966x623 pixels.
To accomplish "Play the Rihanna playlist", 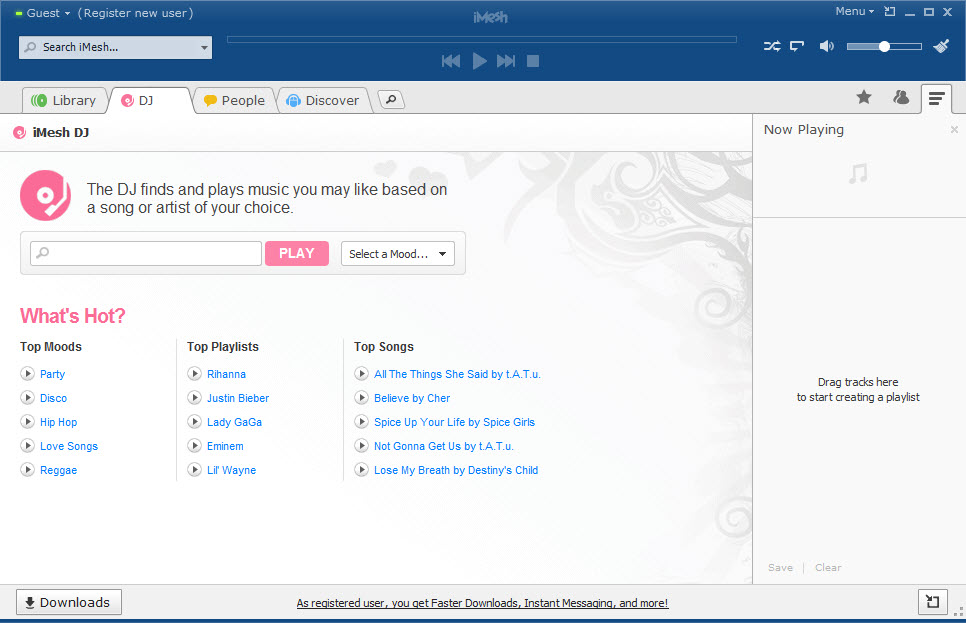I will 194,373.
